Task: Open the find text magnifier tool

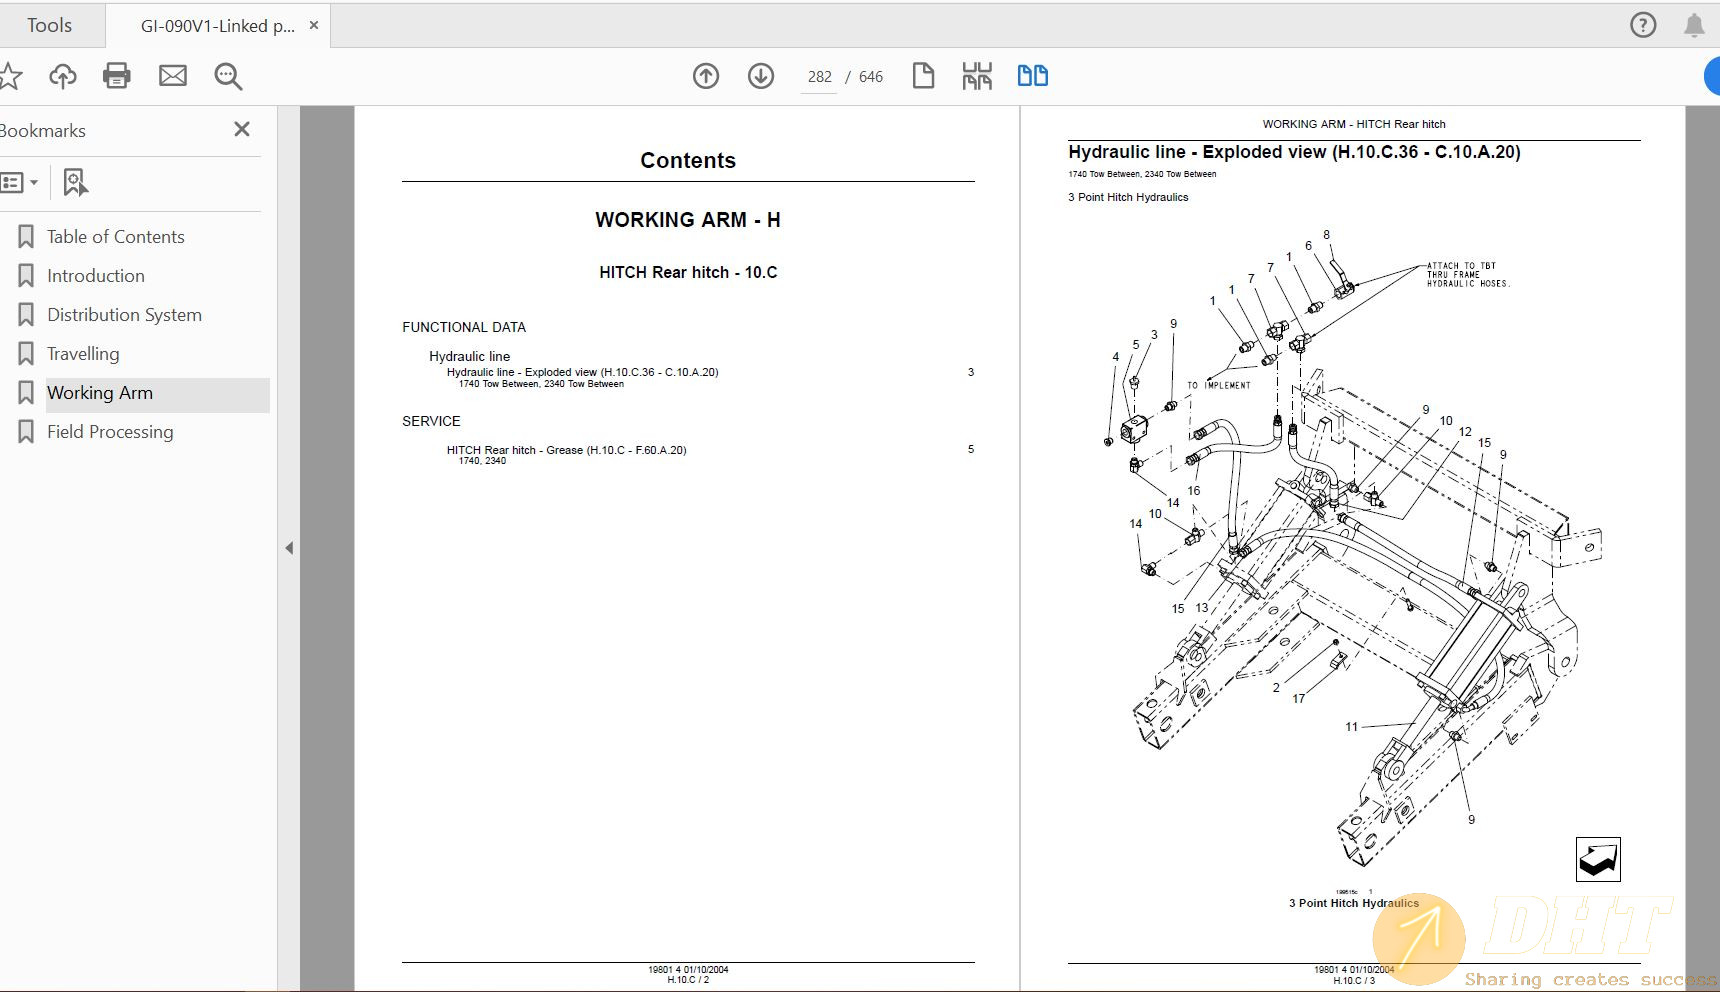Action: (228, 76)
